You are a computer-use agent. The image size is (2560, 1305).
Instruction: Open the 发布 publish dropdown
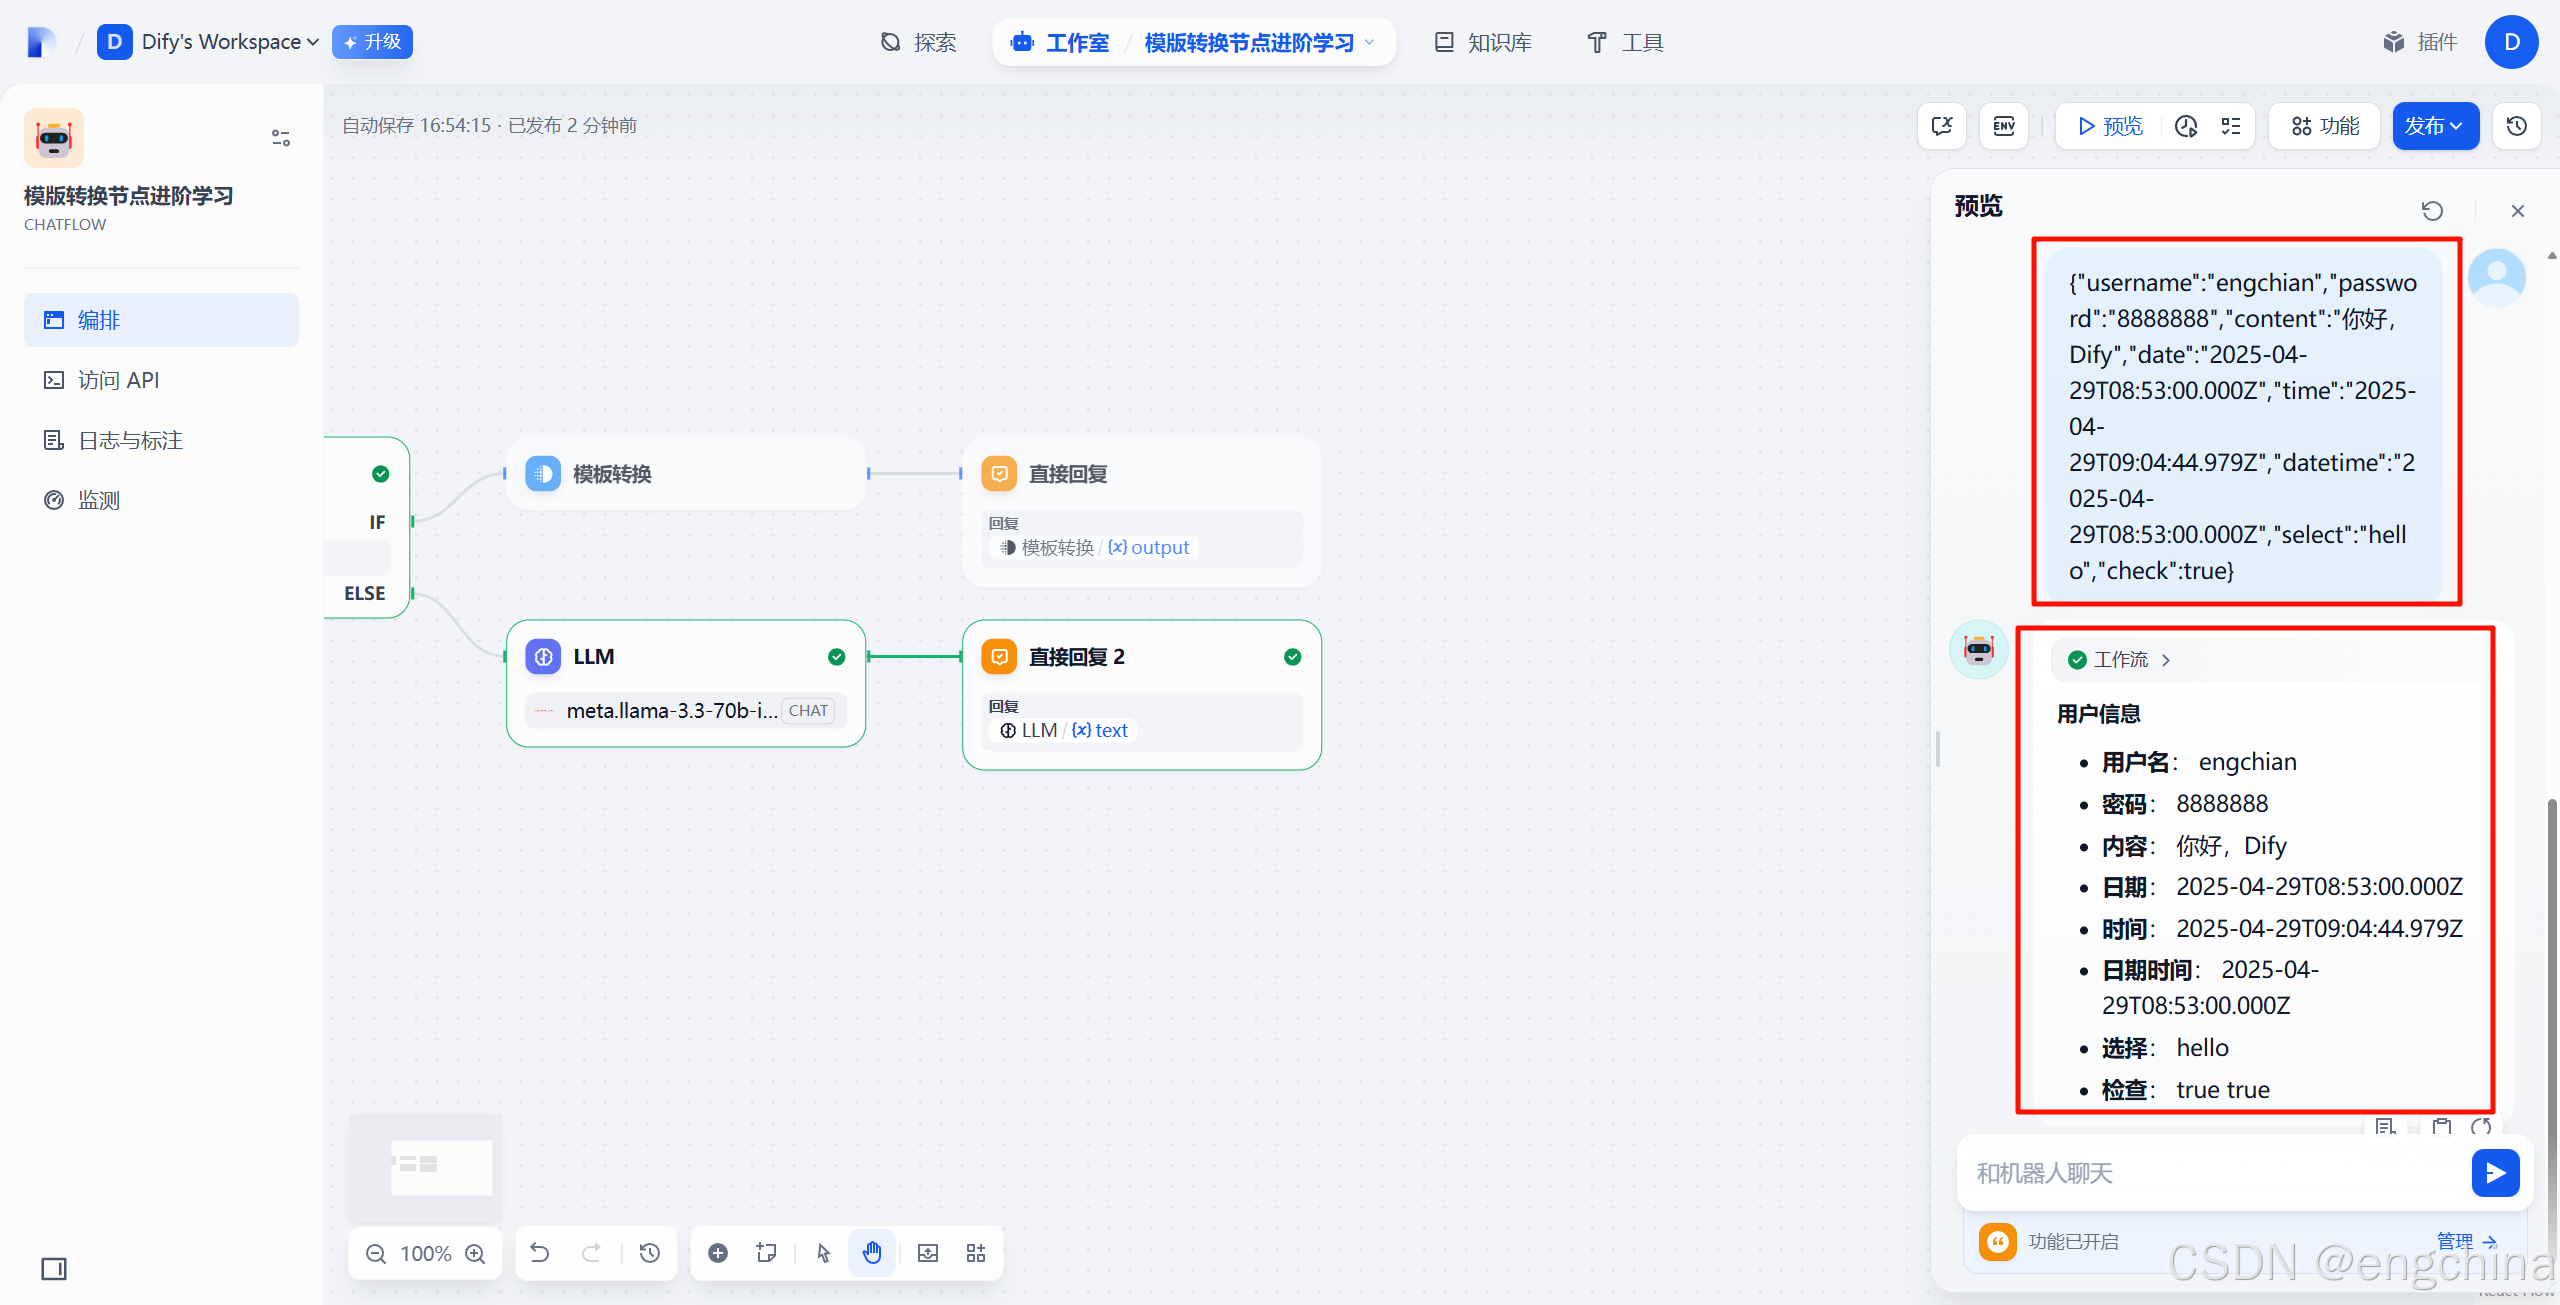(2434, 126)
